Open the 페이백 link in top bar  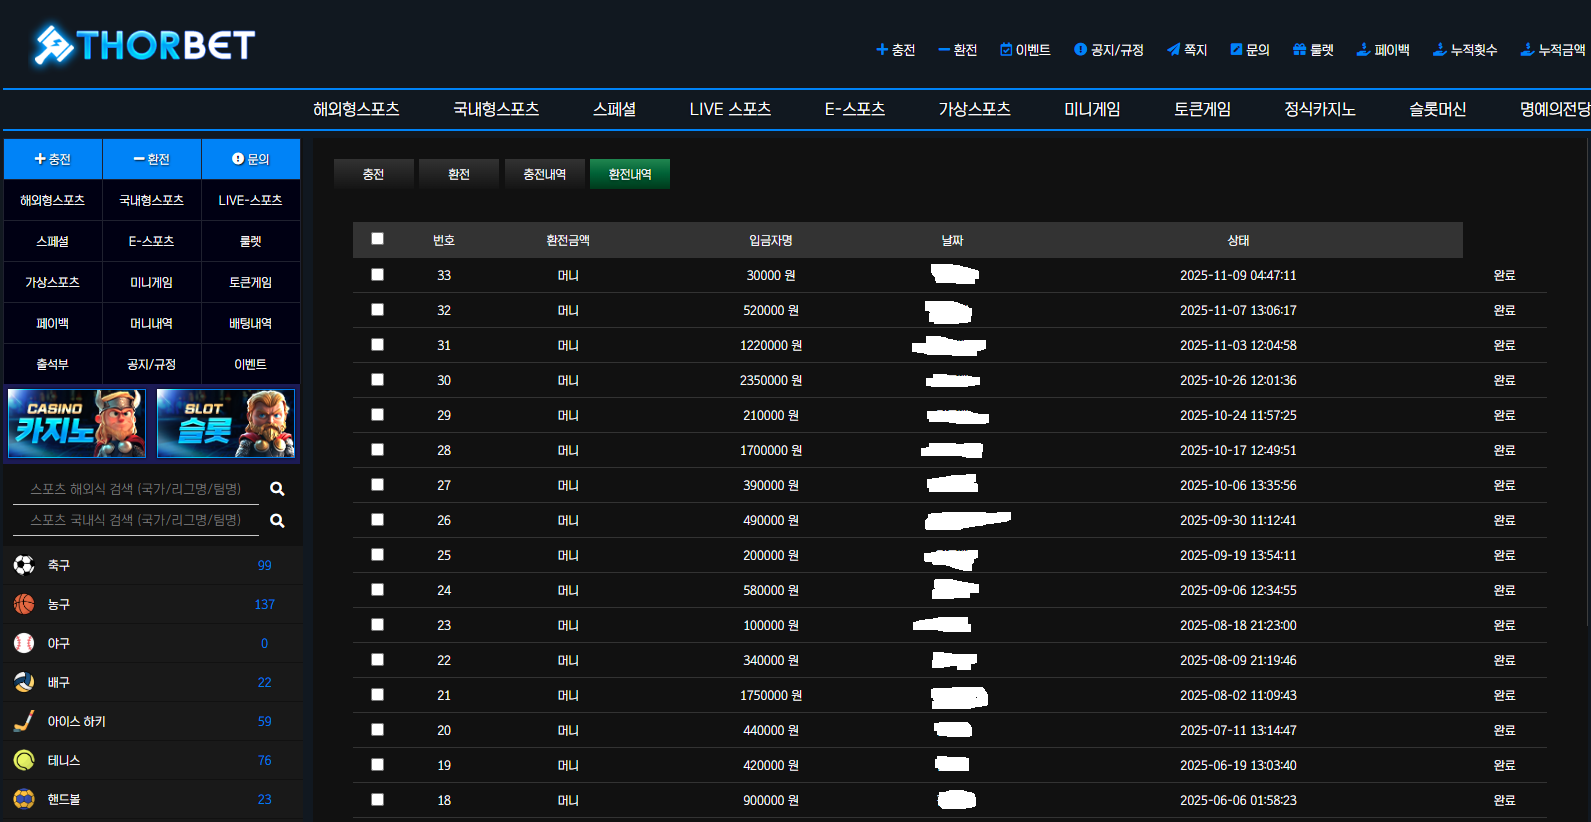[x=1383, y=50]
